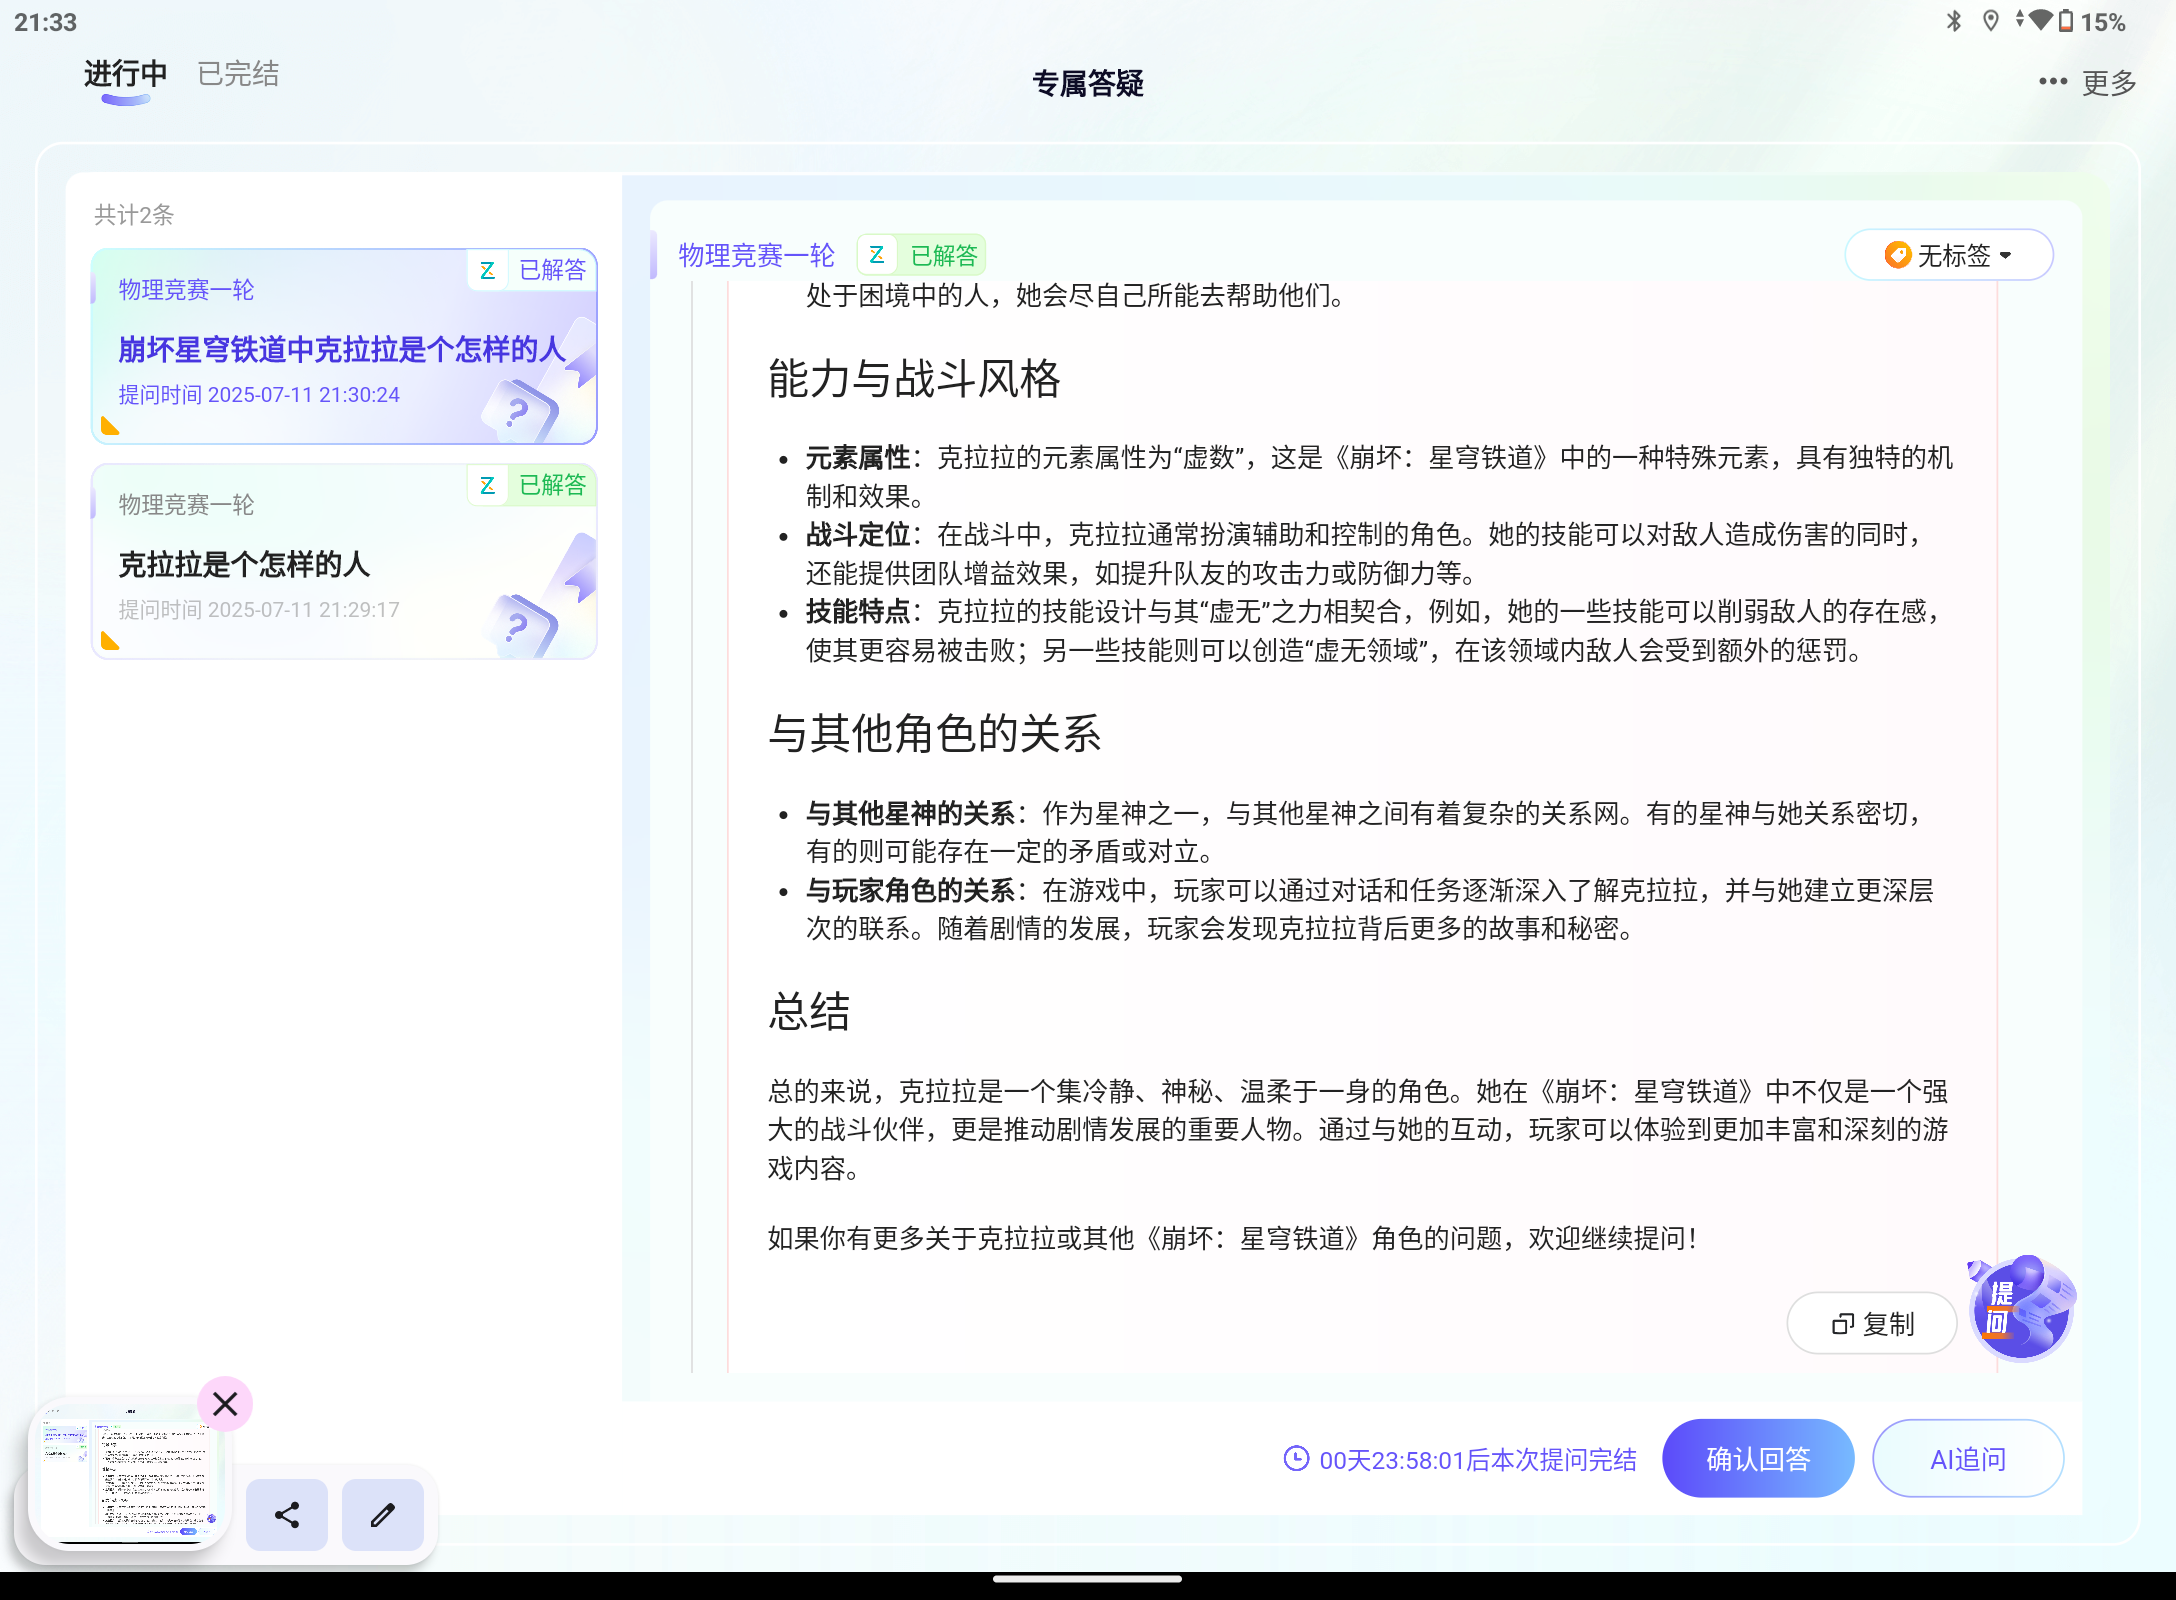Edit the screenshot with pencil icon

(x=383, y=1514)
